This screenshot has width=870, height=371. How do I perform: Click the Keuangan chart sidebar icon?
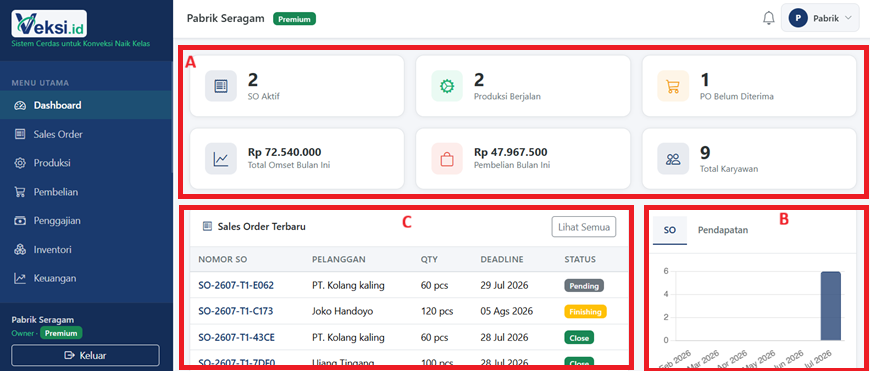20,278
